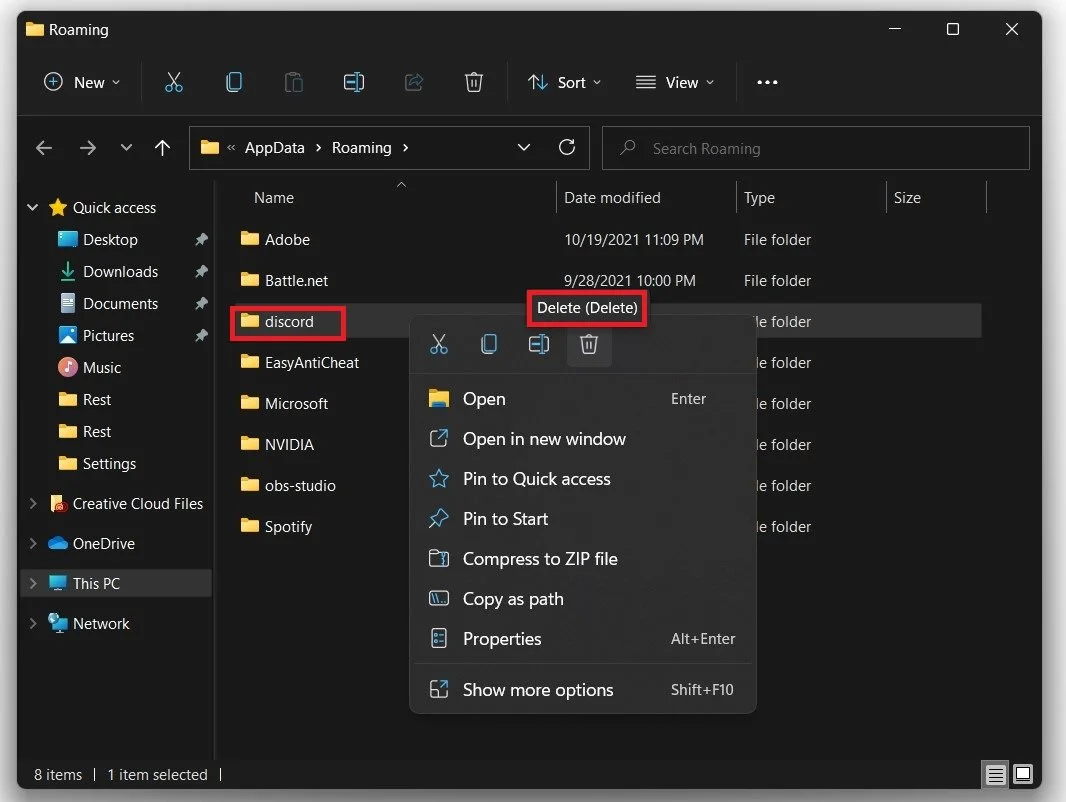Viewport: 1066px width, 802px height.
Task: Select Creative Cloud Files in sidebar
Action: coord(137,504)
